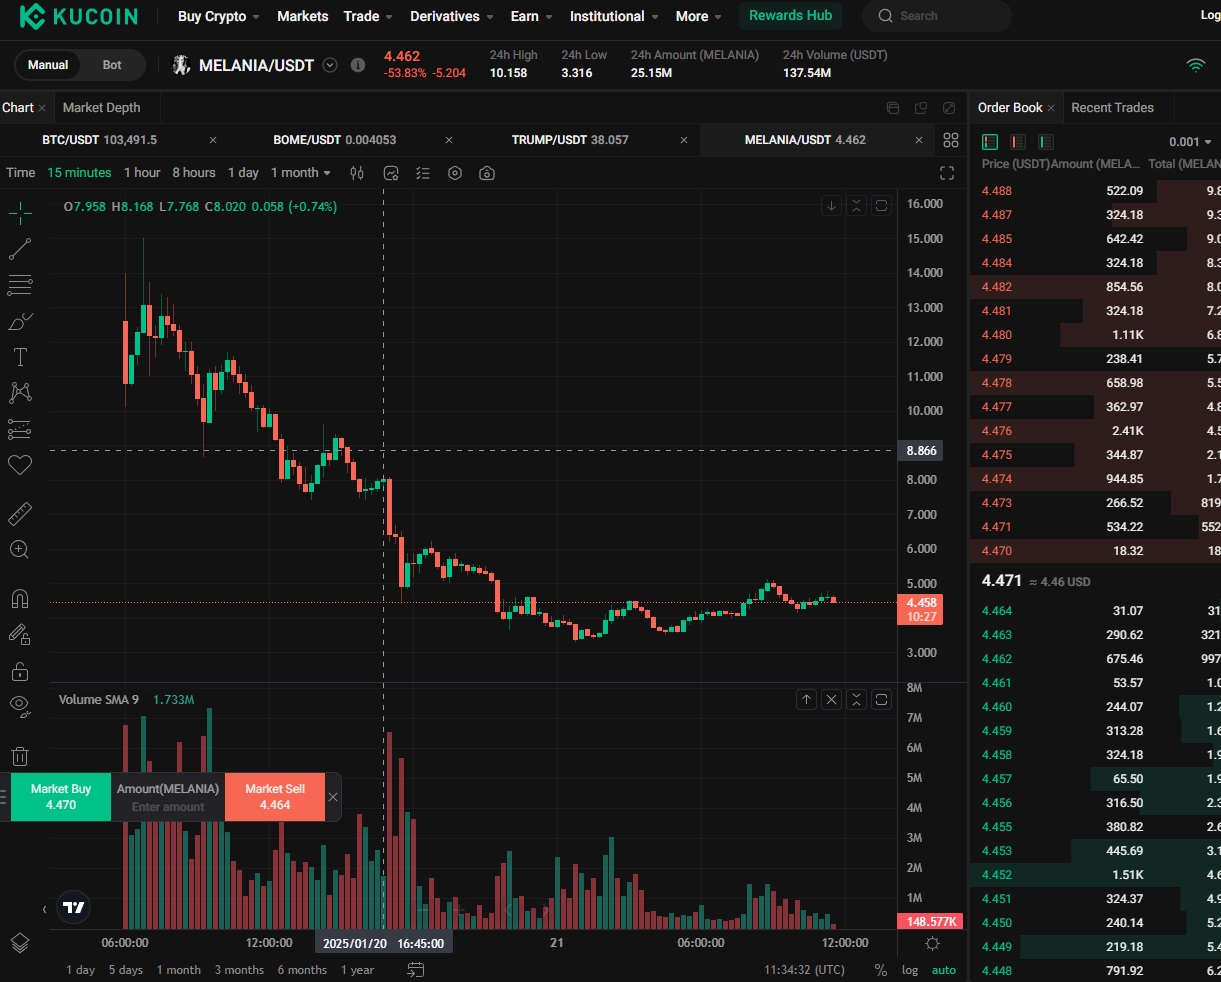Click the trash remove drawings icon
The width and height of the screenshot is (1221, 982).
[x=20, y=756]
